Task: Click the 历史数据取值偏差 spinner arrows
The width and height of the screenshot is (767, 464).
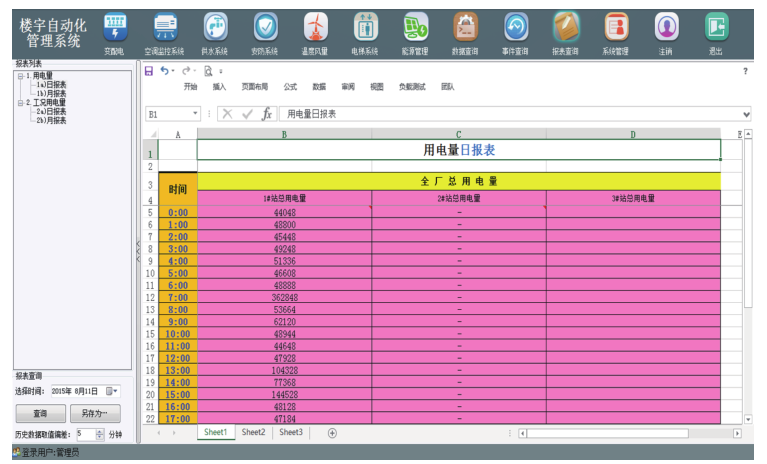Action: click(x=99, y=435)
